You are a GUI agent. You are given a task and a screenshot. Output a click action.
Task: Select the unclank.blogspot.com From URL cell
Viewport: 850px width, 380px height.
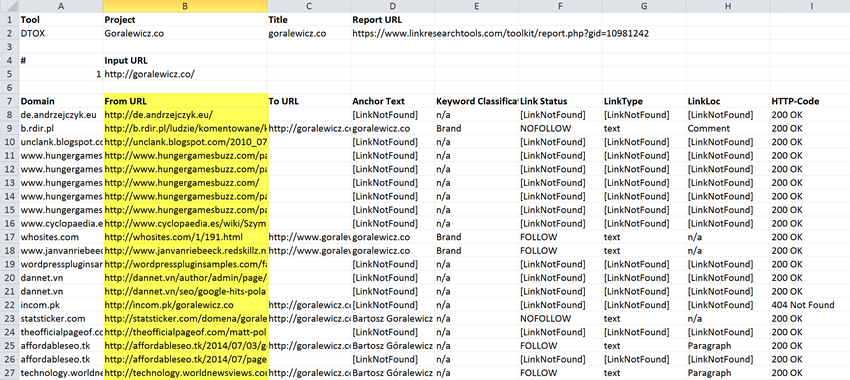point(185,142)
